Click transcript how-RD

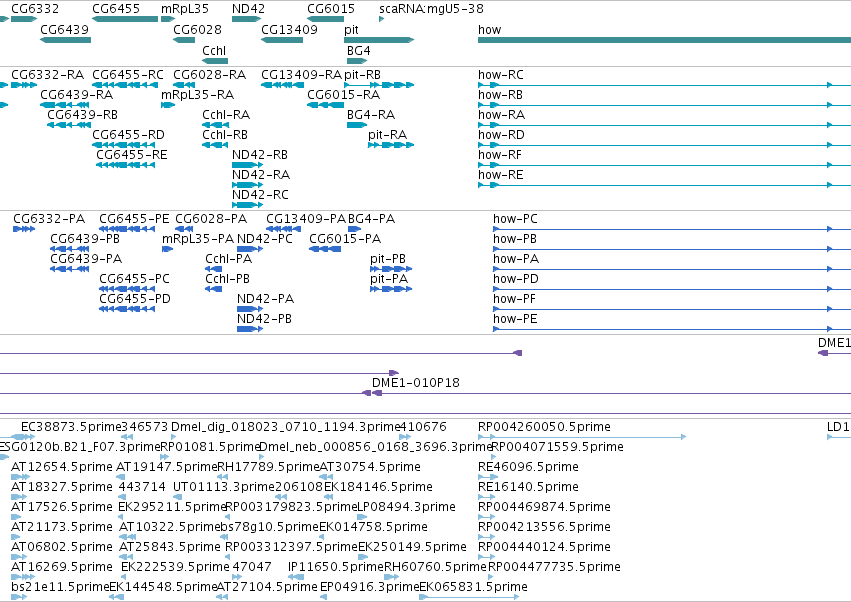[x=501, y=135]
